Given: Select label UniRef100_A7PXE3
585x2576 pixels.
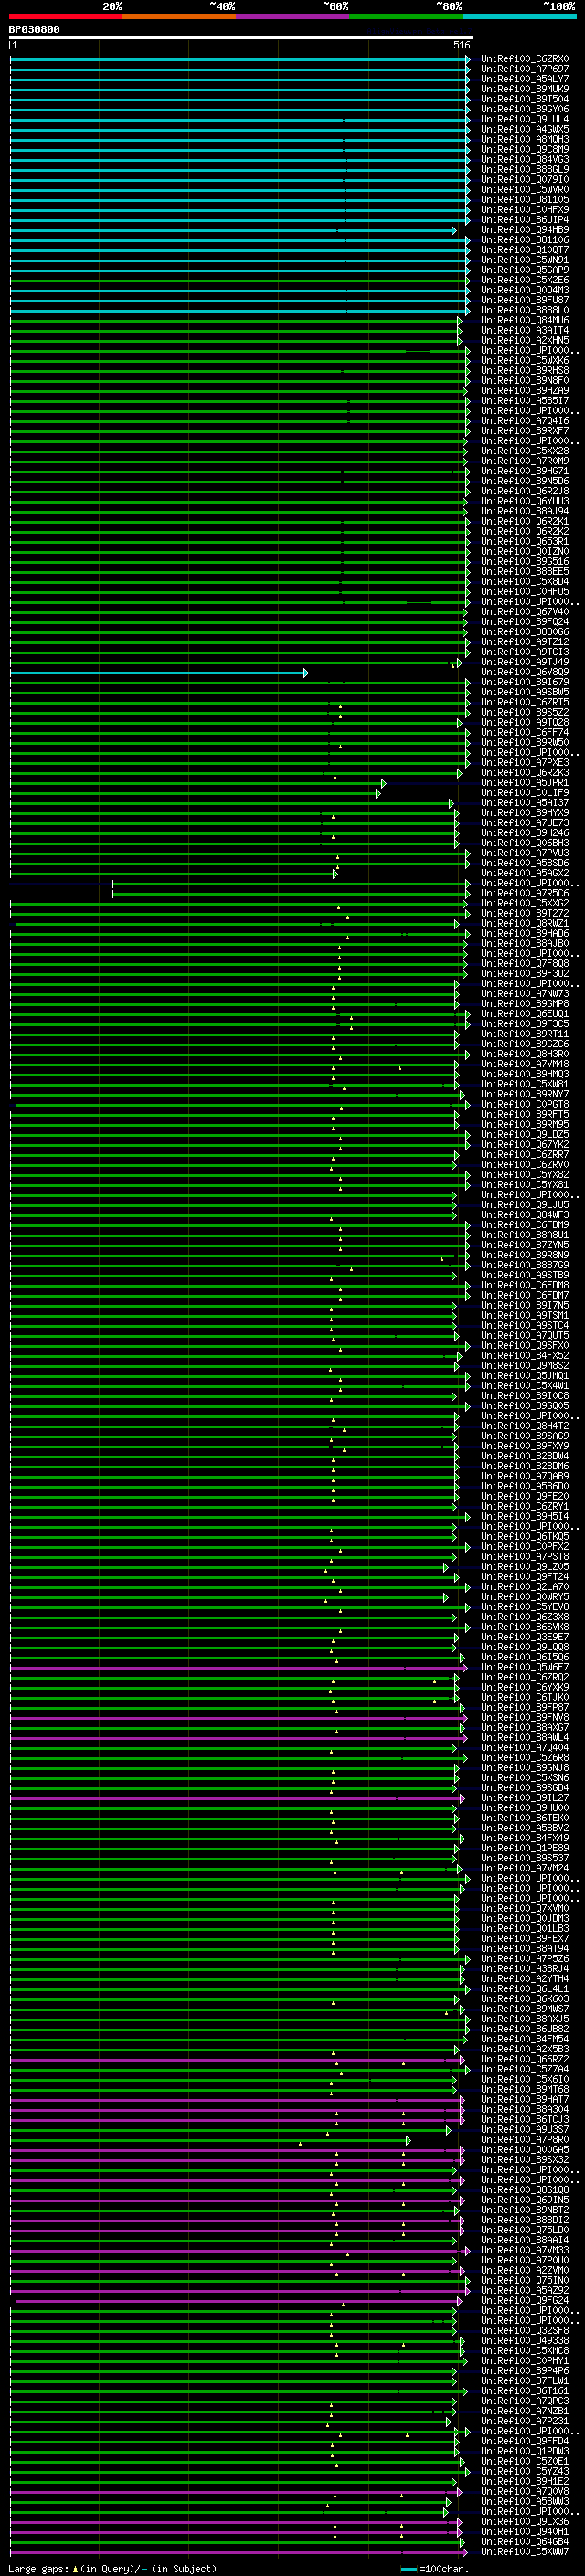Looking at the screenshot, I should pos(525,762).
